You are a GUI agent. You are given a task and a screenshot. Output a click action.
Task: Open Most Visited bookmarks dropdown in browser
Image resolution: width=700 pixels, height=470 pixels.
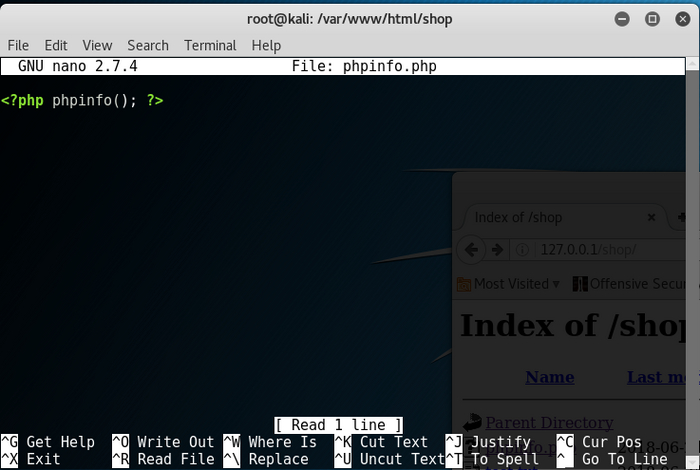[508, 284]
